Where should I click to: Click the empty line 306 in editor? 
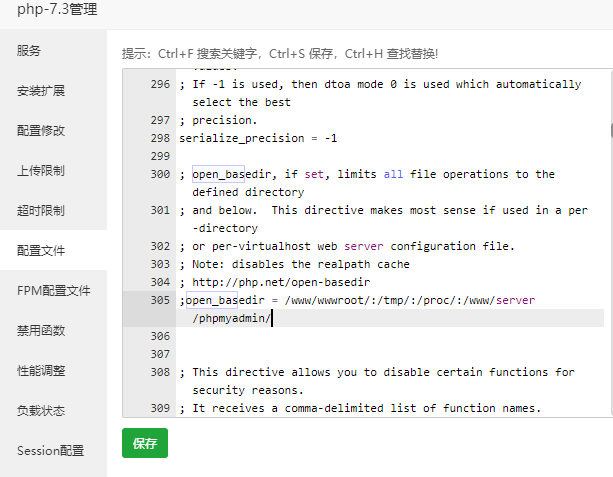[390, 336]
